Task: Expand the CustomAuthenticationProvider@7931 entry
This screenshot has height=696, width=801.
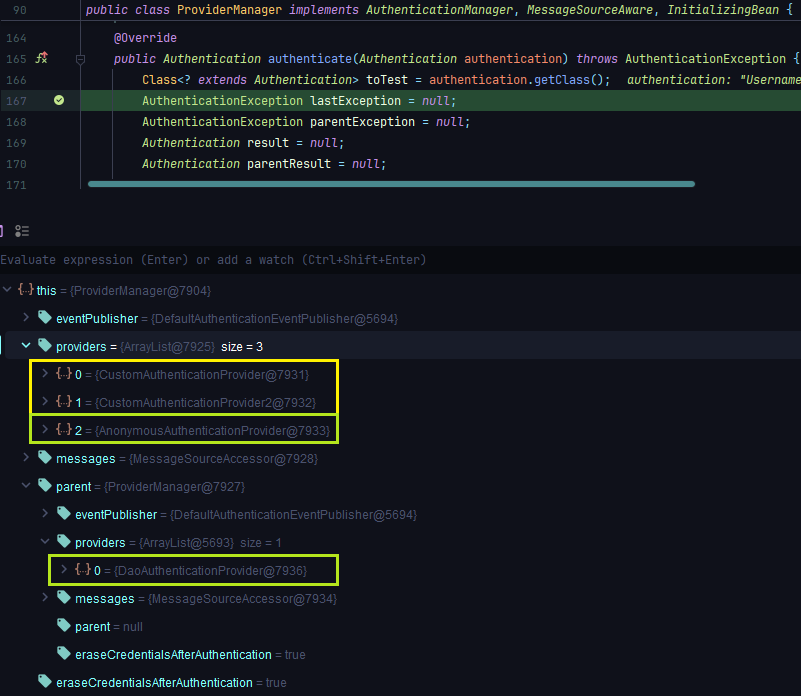Action: (45, 374)
